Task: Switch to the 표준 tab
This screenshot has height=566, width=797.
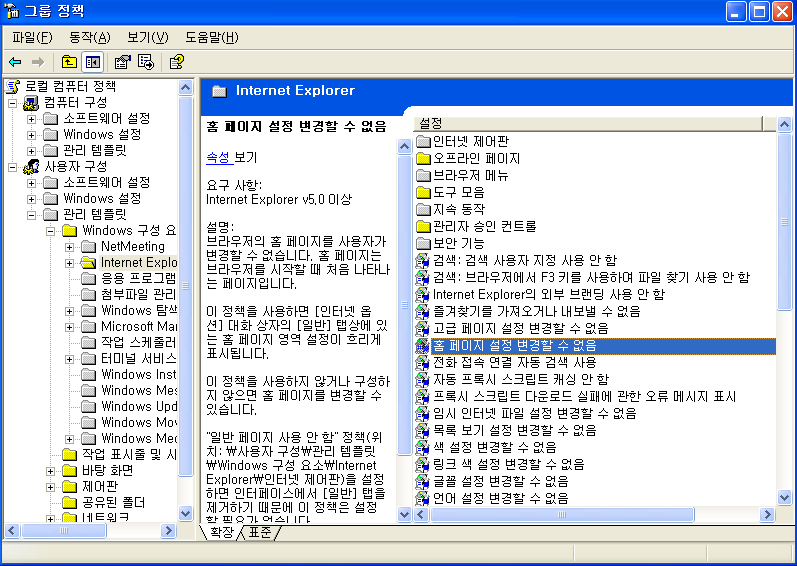Action: tap(260, 532)
